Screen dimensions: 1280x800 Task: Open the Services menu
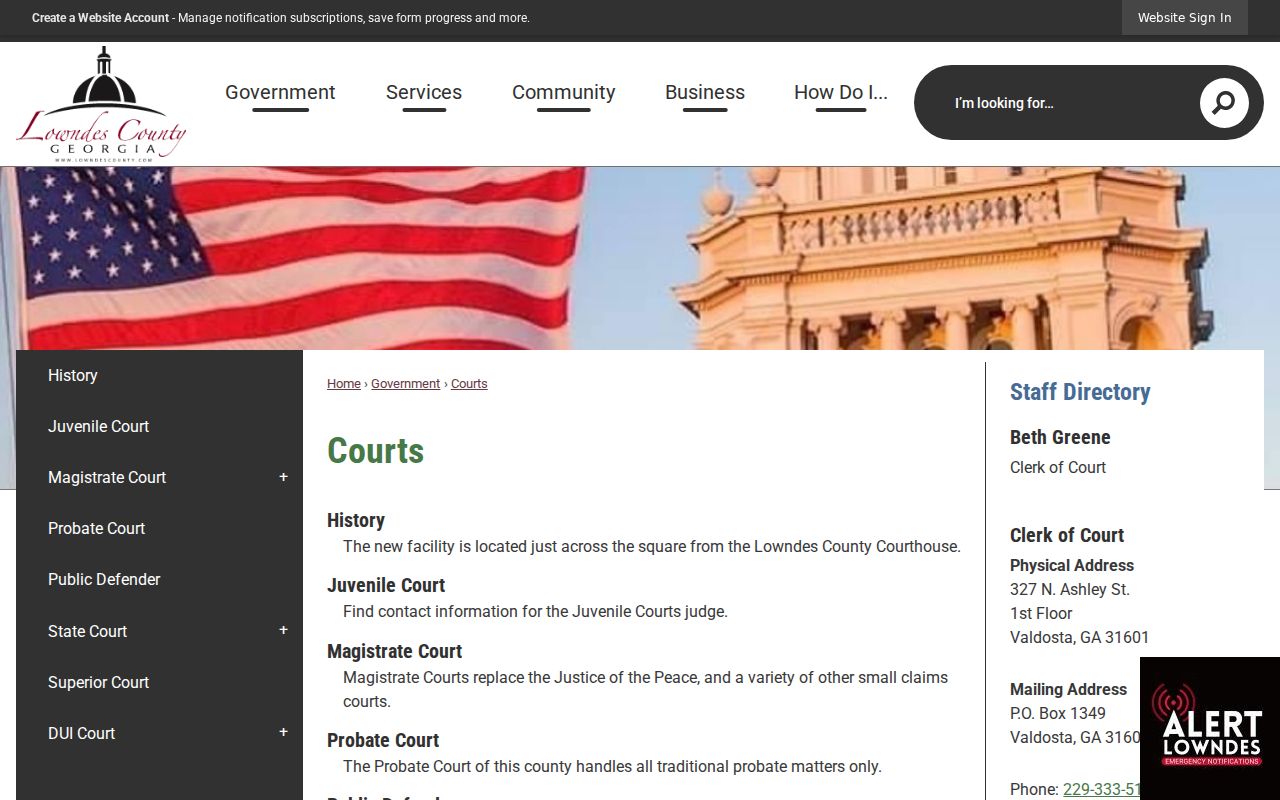424,93
